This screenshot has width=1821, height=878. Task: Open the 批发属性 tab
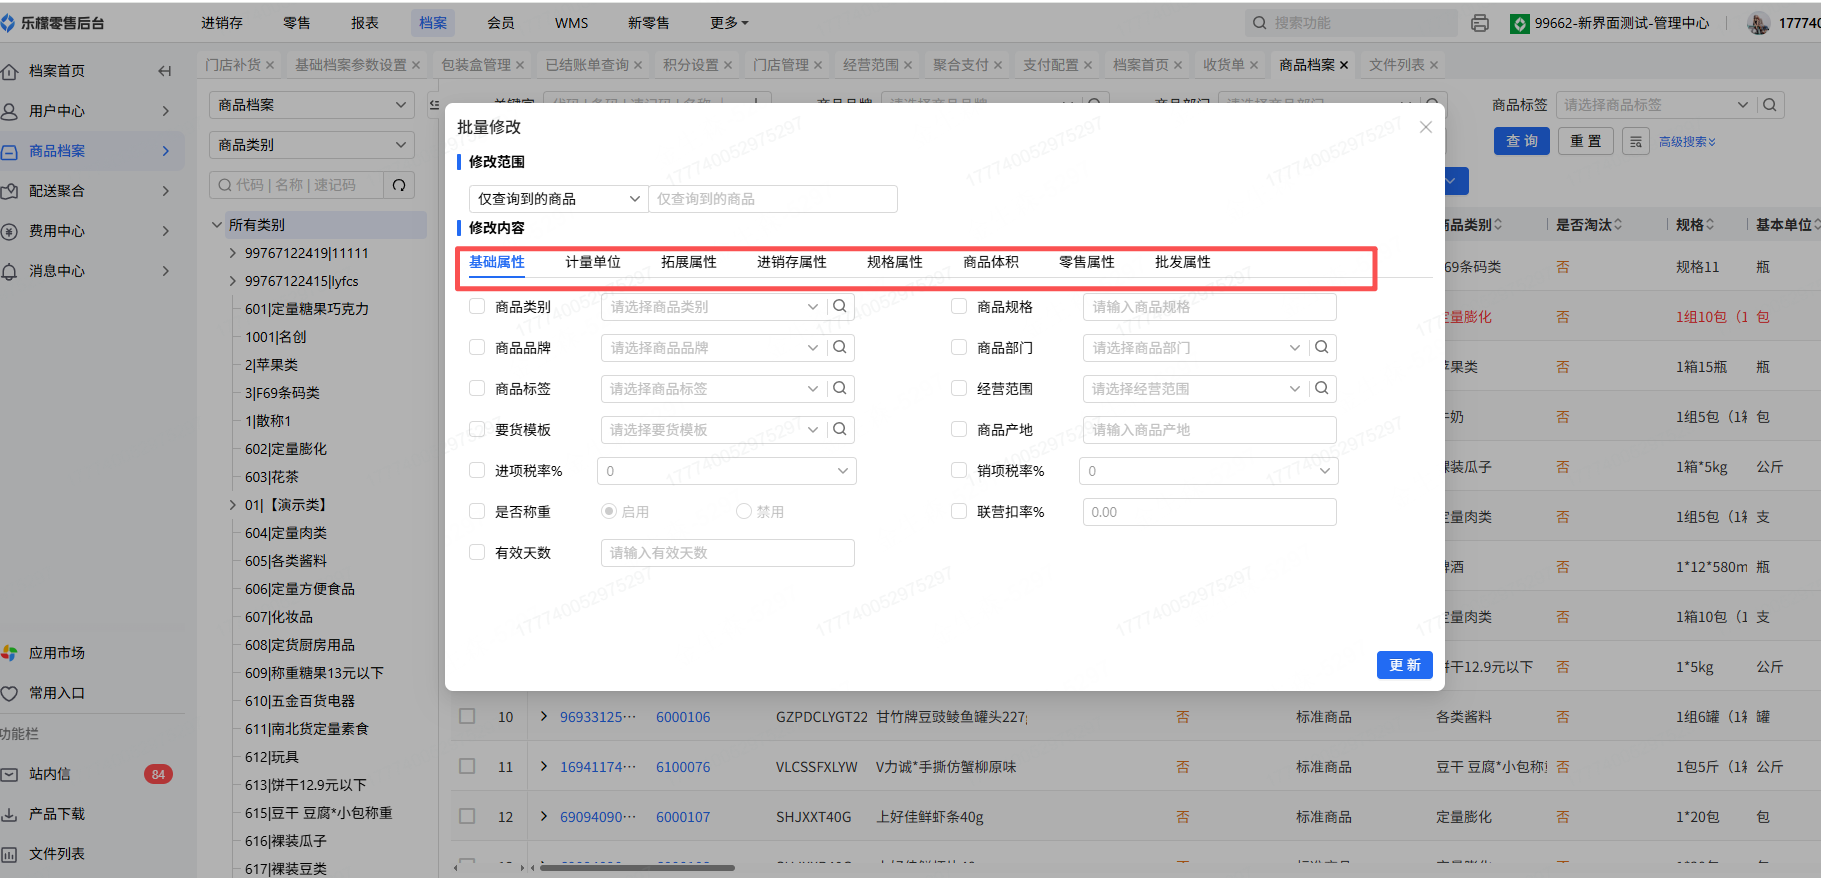pos(1183,262)
